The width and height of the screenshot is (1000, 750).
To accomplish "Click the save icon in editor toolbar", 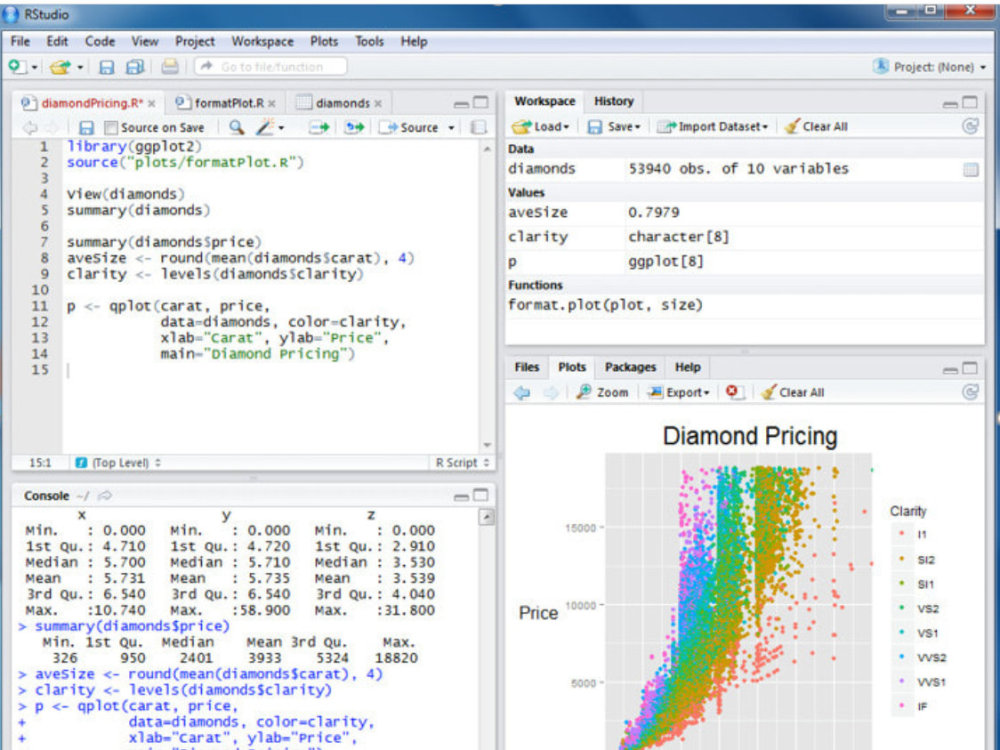I will click(x=86, y=128).
